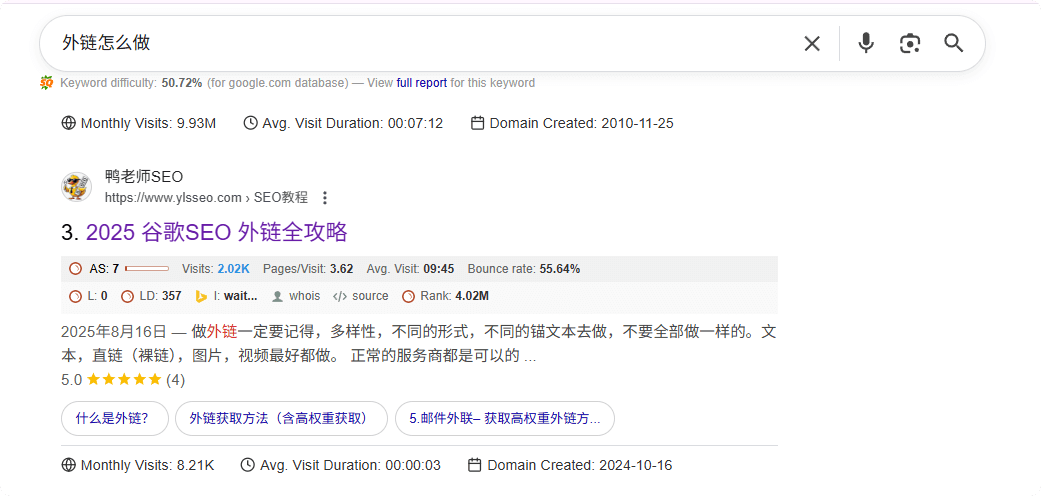Click globe icon next to Monthly Visits: 9.93M
This screenshot has width=1041, height=496.
pyautogui.click(x=68, y=124)
